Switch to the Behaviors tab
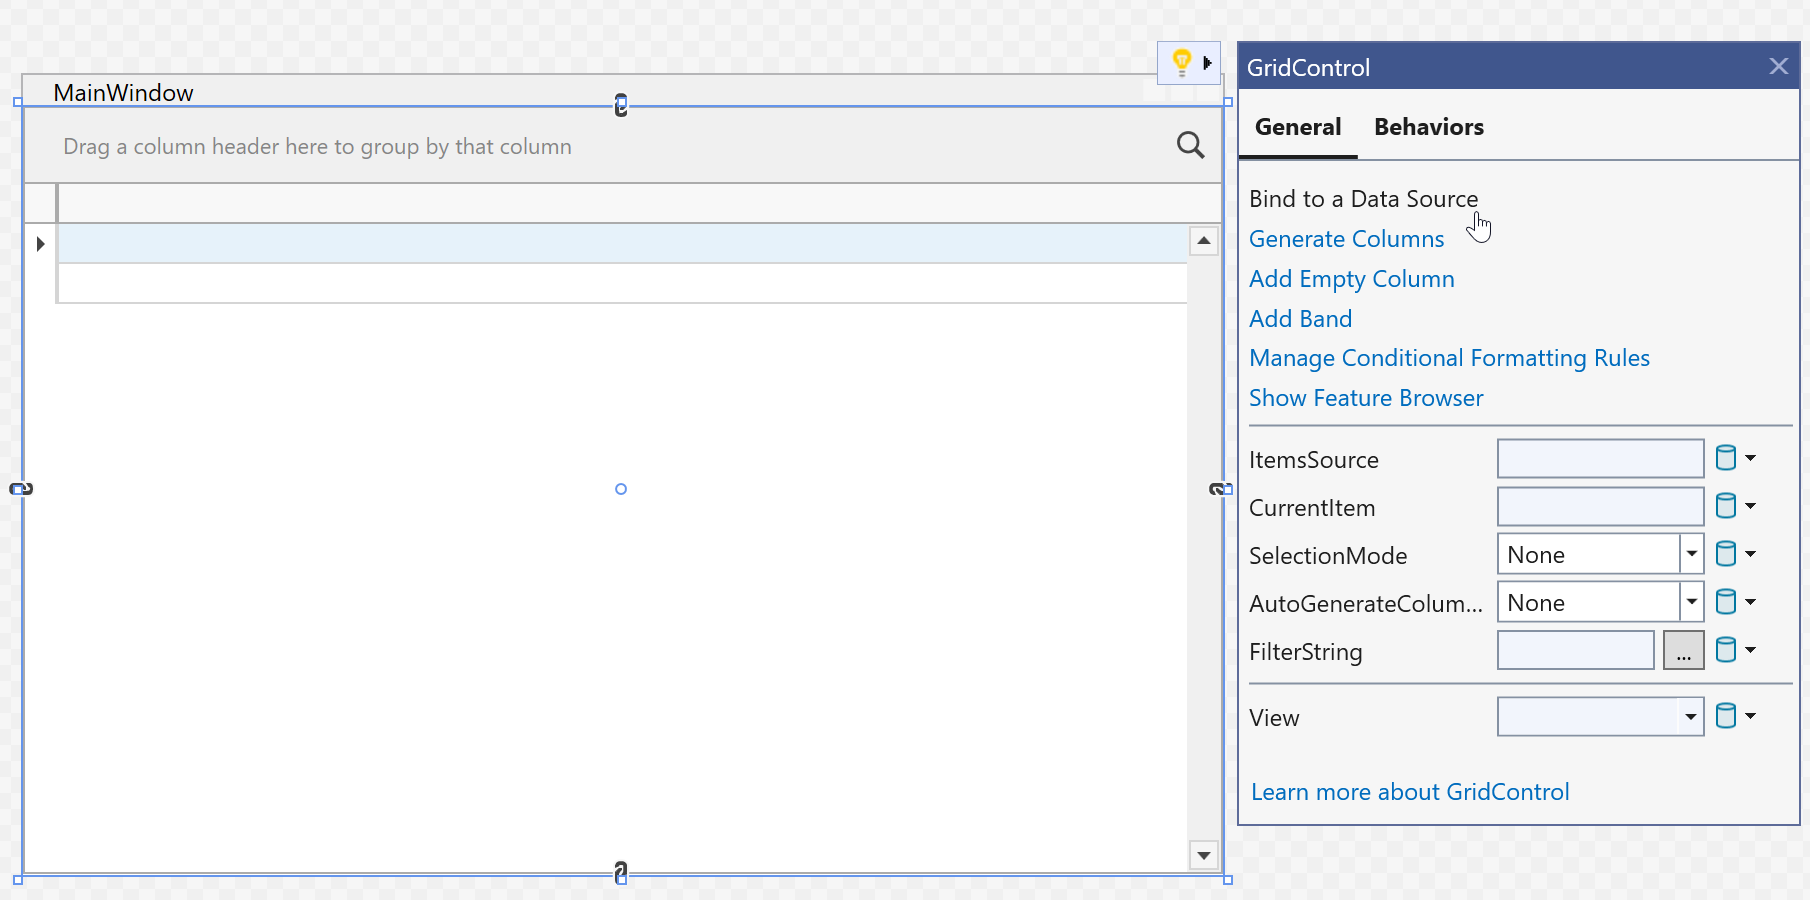 1428,127
